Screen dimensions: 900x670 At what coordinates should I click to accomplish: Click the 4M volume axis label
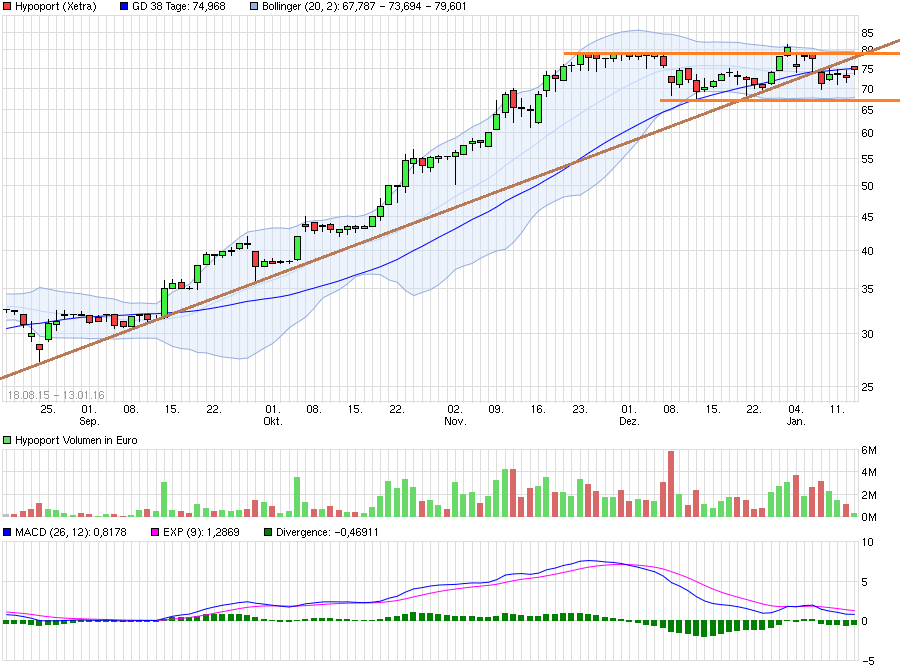tap(869, 473)
